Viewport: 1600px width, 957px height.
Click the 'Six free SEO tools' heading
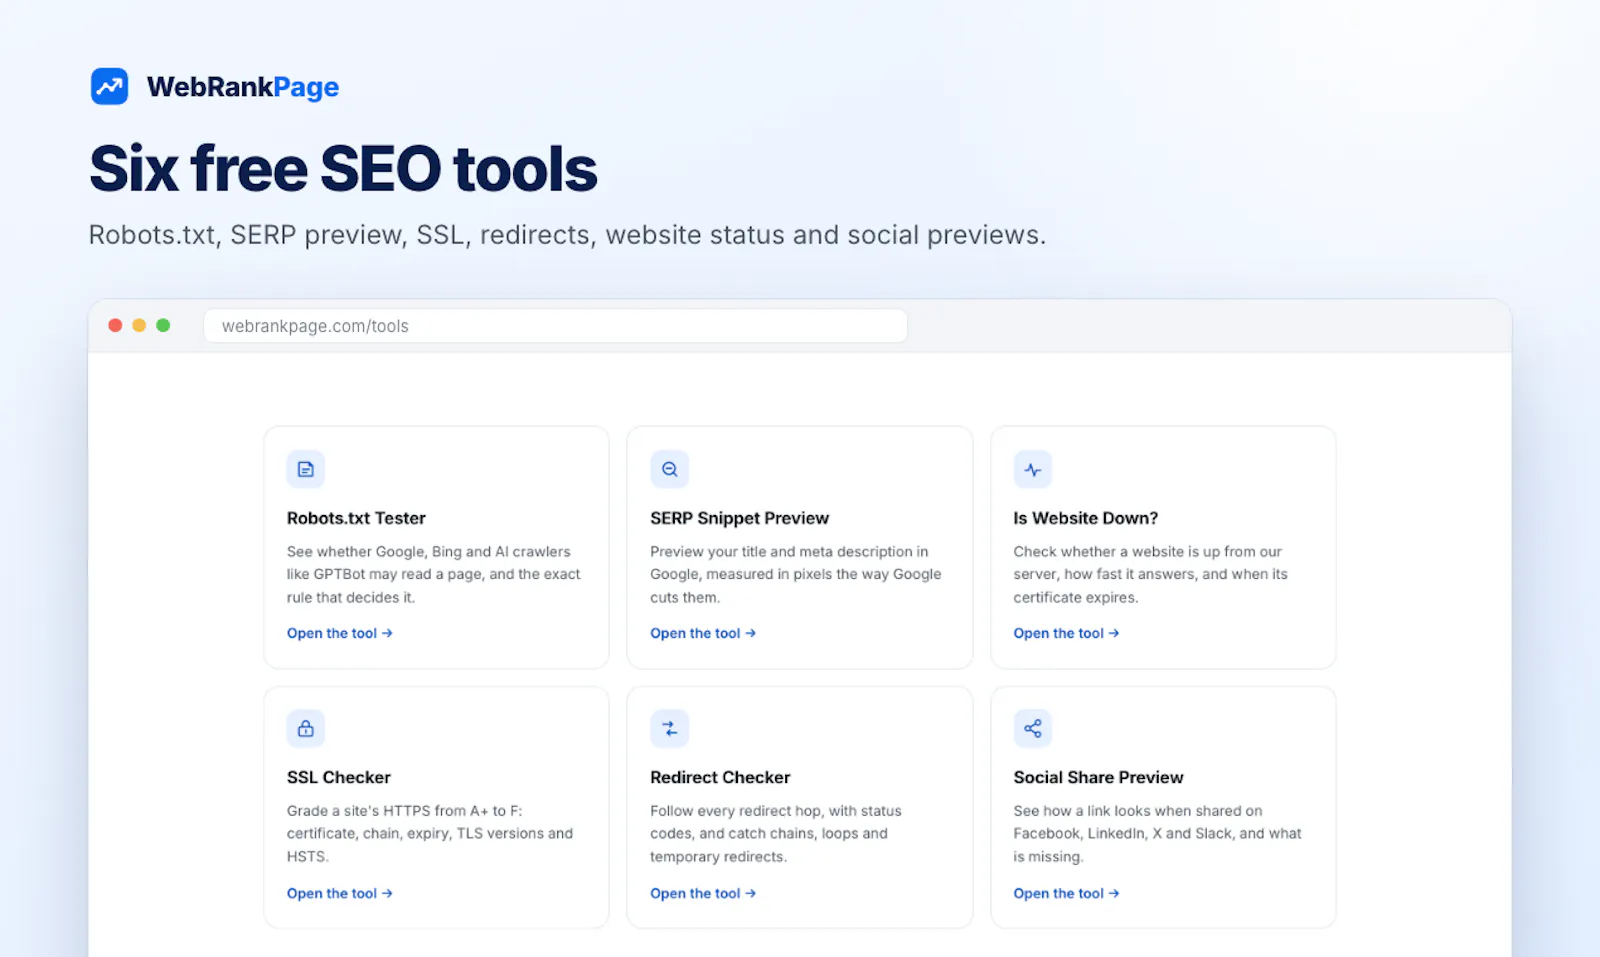tap(344, 168)
